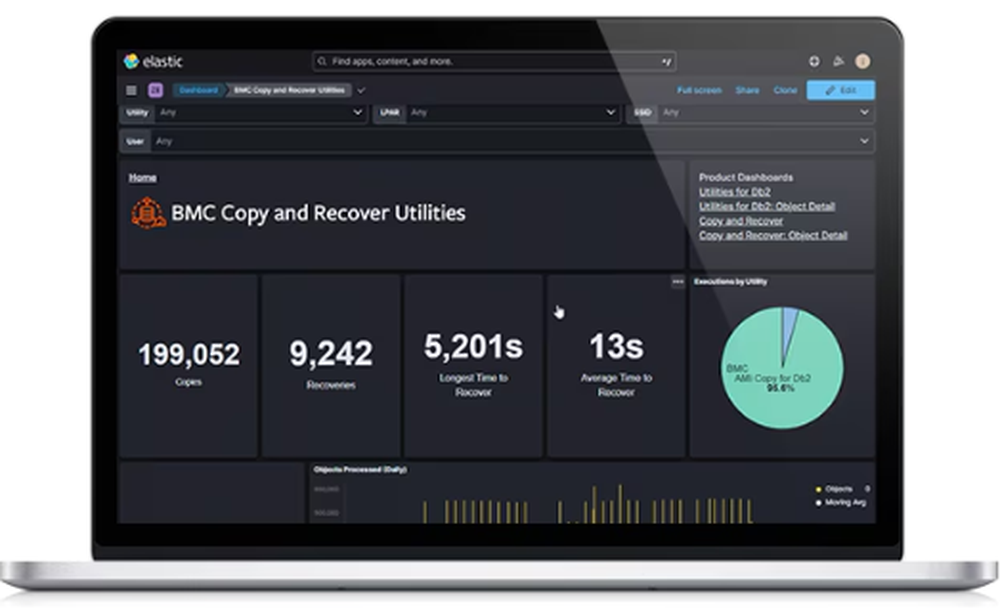This screenshot has width=1000, height=613.
Task: Open the Copy and Recover link
Action: [x=741, y=221]
